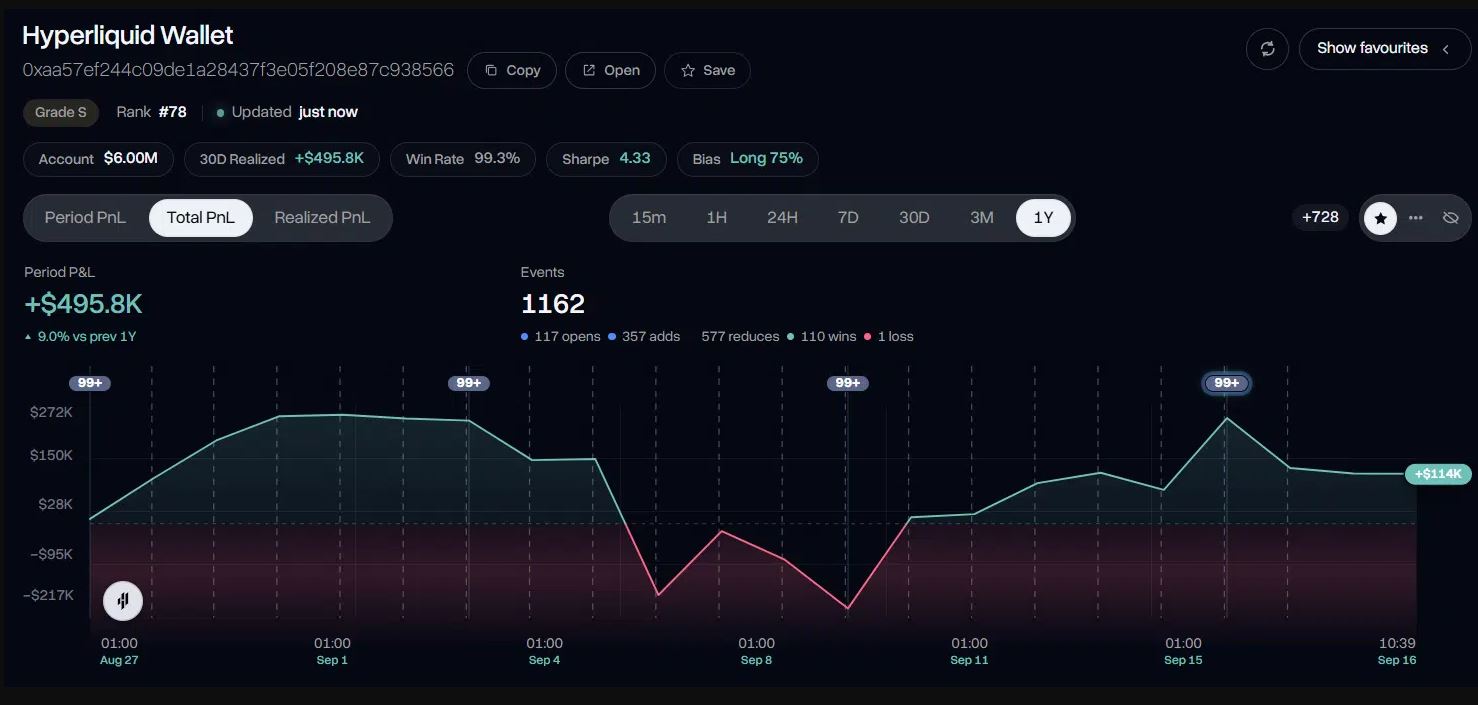
Task: Select the 24H timeframe
Action: coord(782,217)
